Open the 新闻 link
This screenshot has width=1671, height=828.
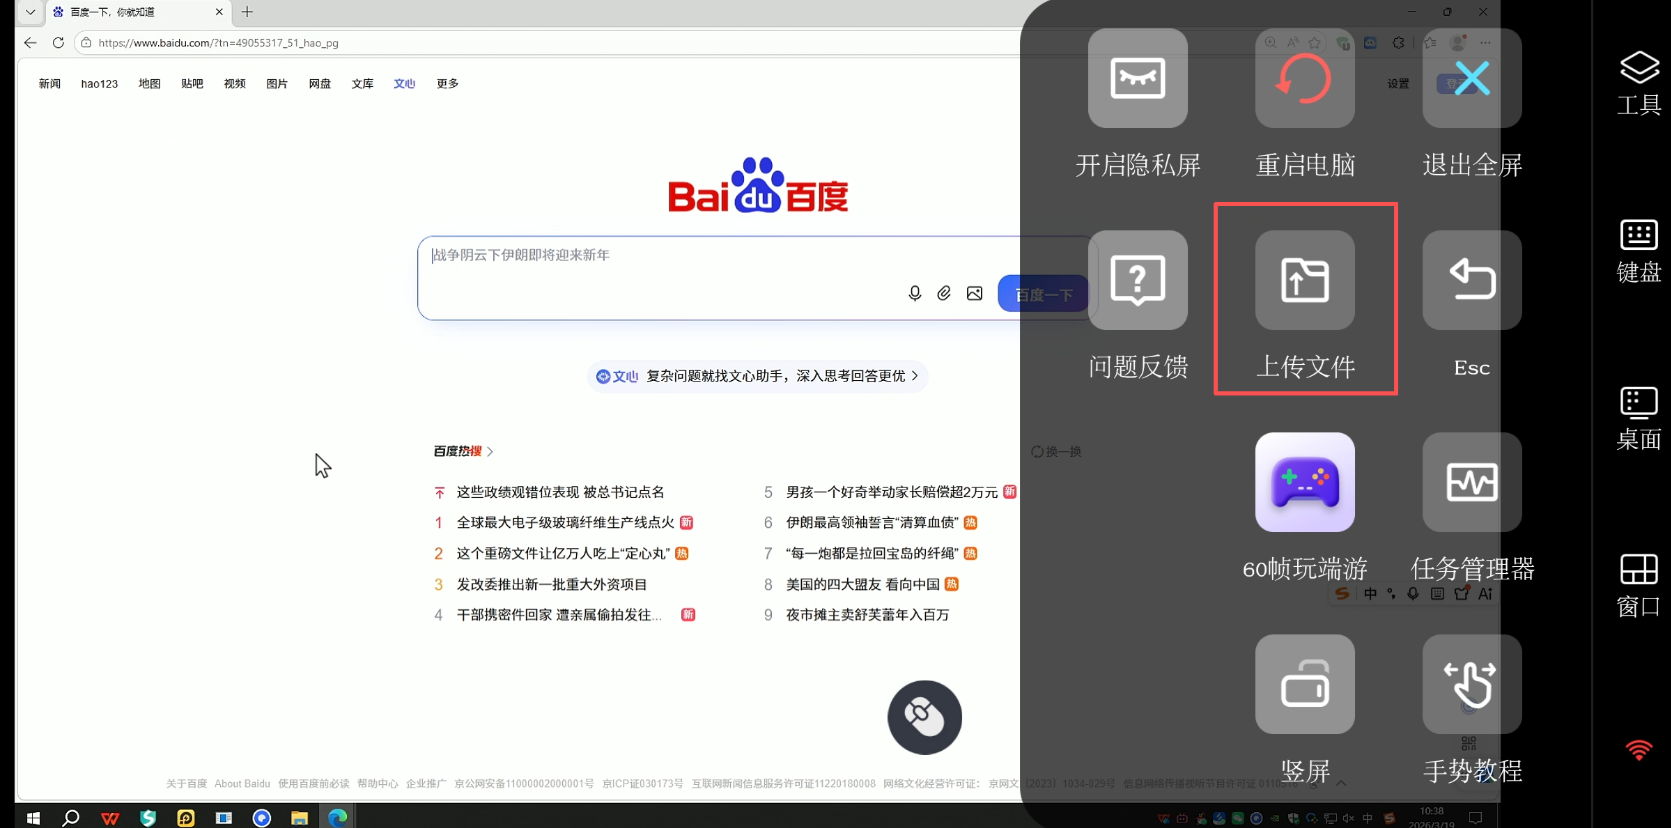(x=50, y=84)
